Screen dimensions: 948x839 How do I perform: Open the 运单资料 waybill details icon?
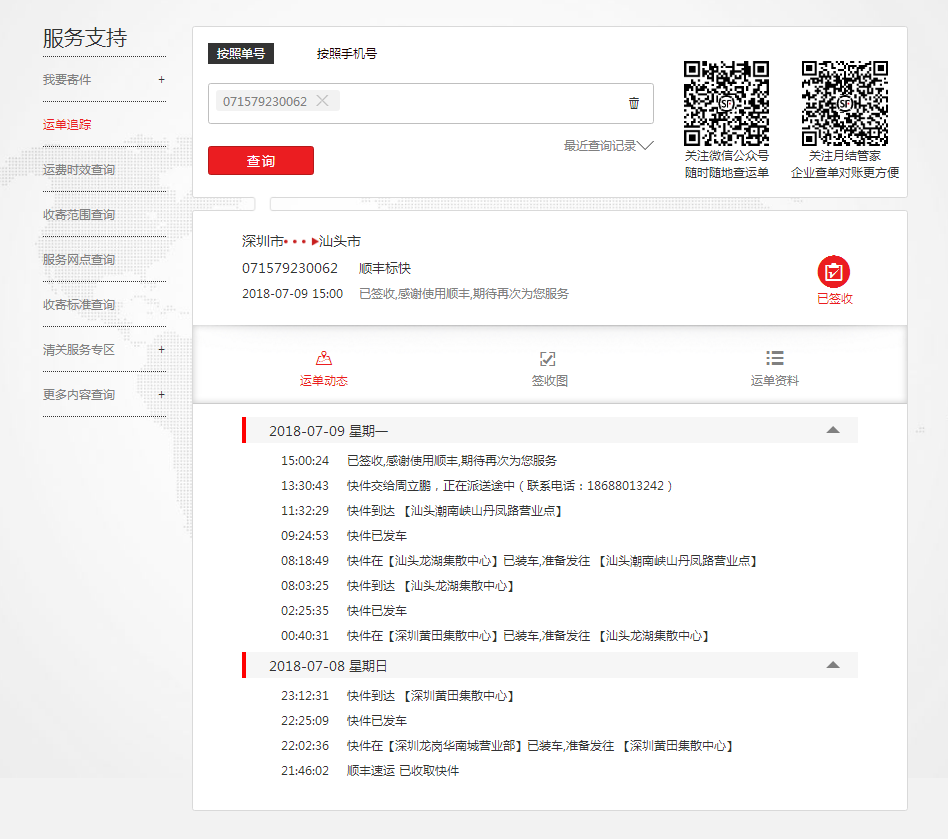tap(774, 358)
